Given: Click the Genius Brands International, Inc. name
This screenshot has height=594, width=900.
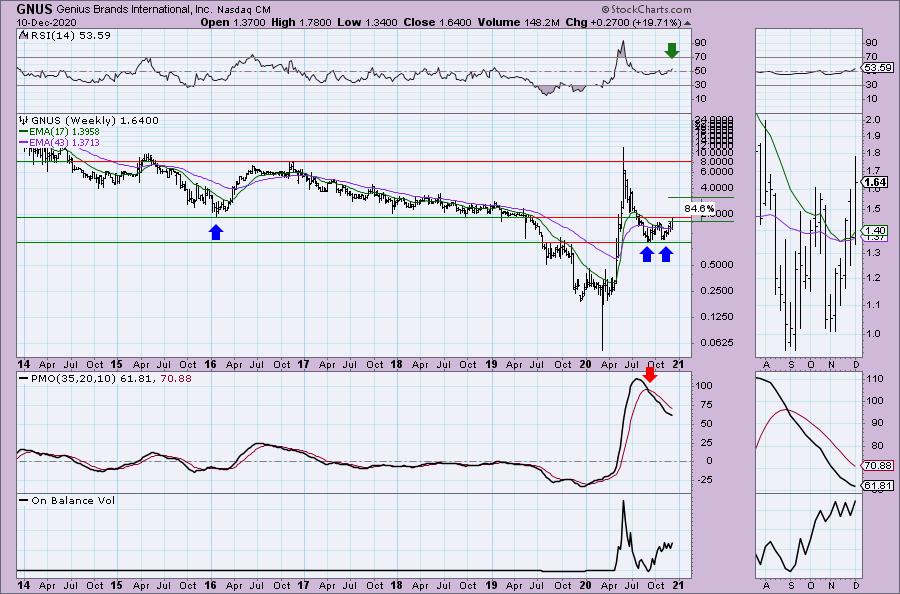Looking at the screenshot, I should tap(134, 10).
